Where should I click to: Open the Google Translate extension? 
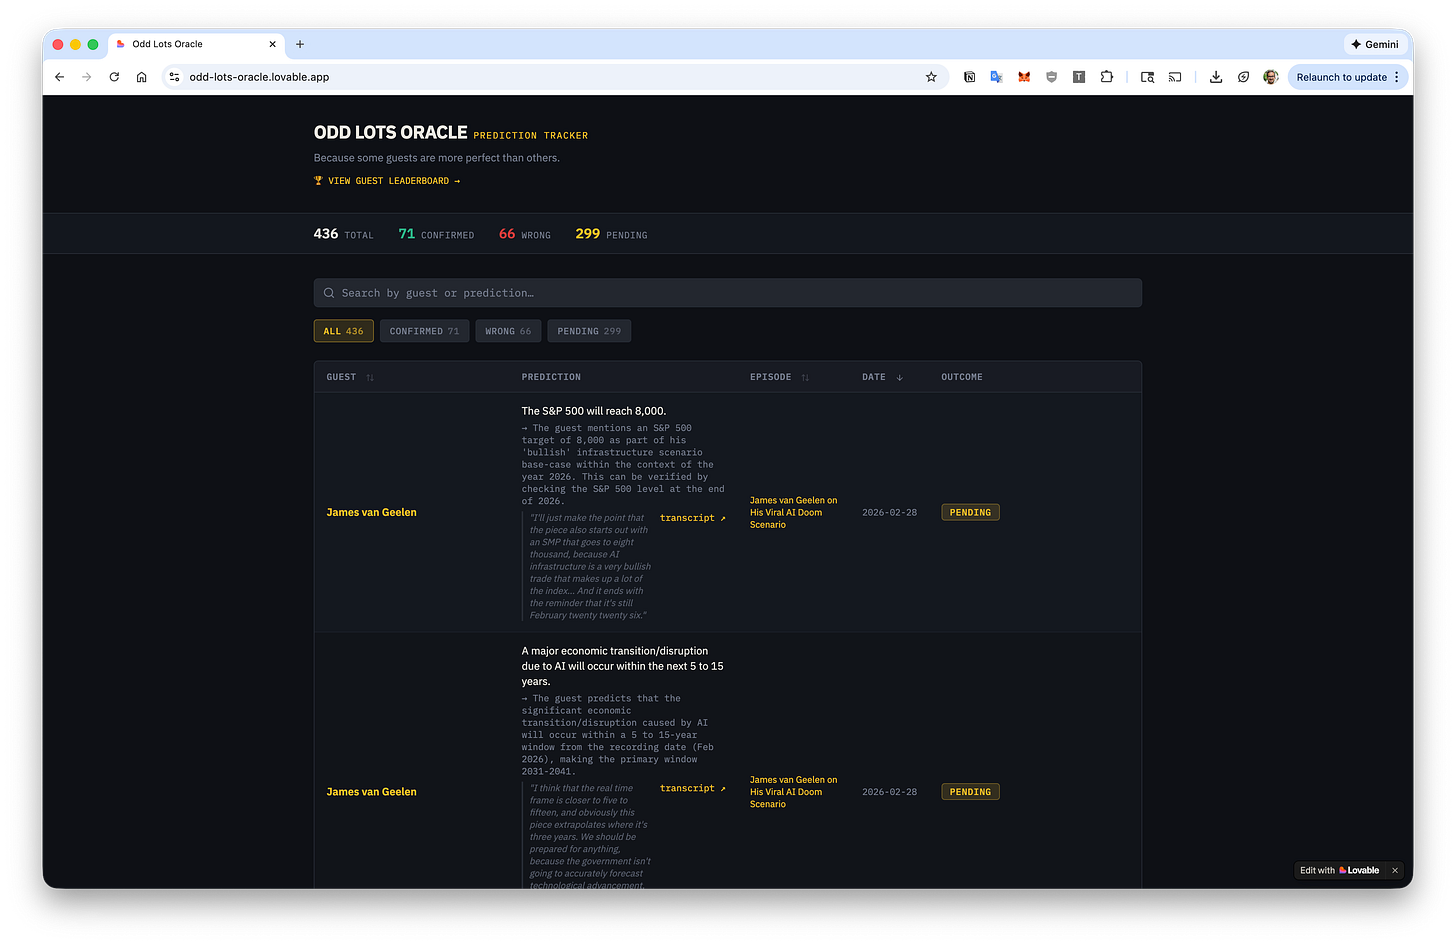click(997, 77)
